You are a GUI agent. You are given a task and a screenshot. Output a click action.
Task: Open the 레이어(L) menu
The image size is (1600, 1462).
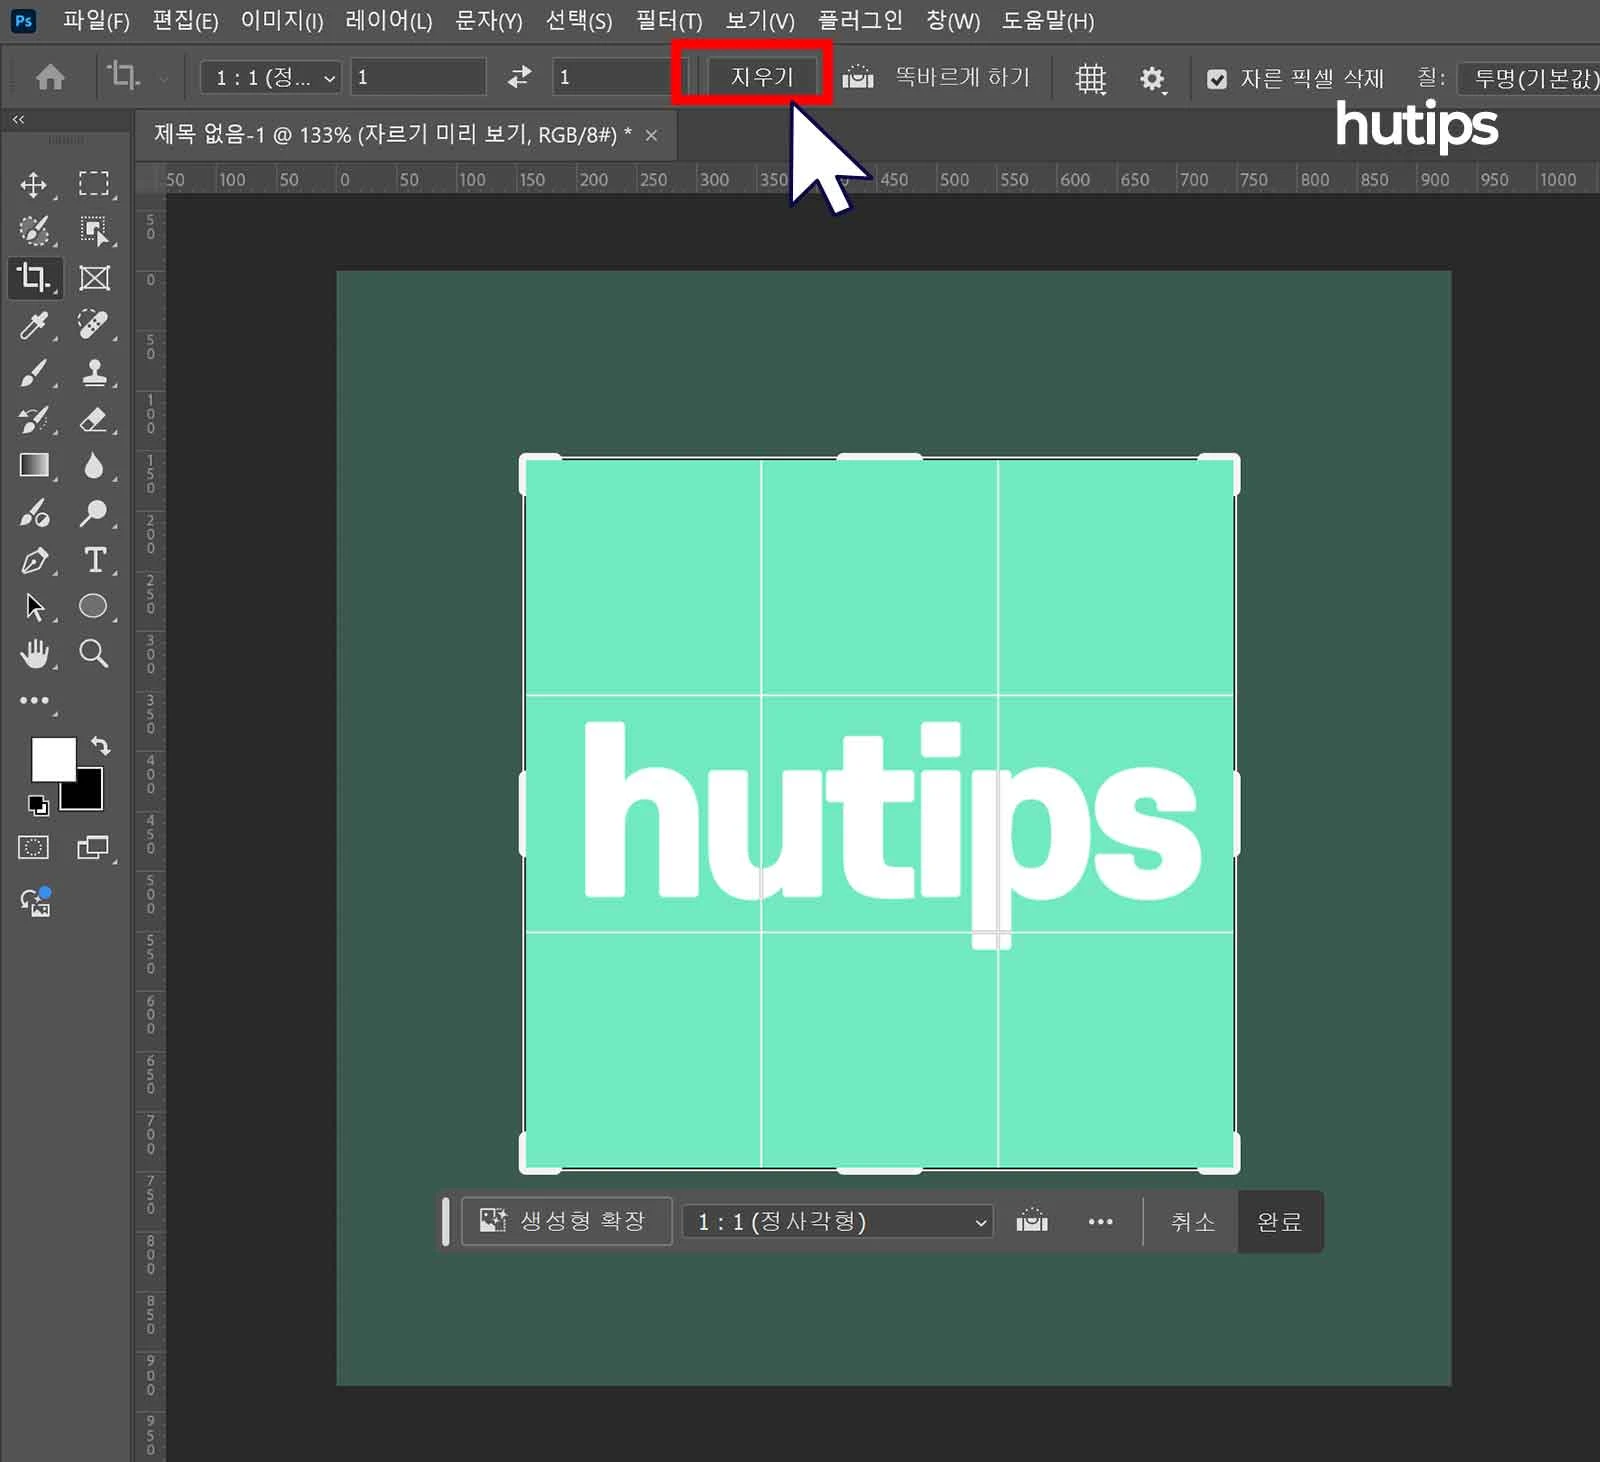tap(388, 21)
